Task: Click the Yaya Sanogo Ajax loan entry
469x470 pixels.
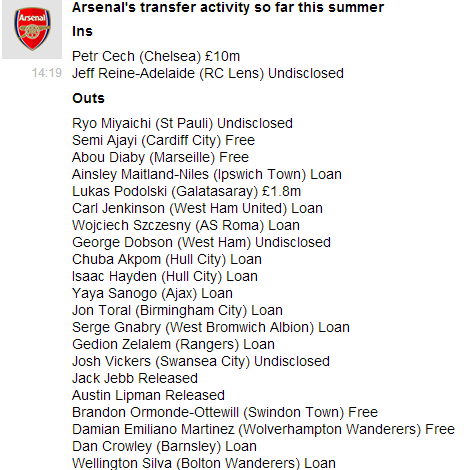Action: click(152, 293)
